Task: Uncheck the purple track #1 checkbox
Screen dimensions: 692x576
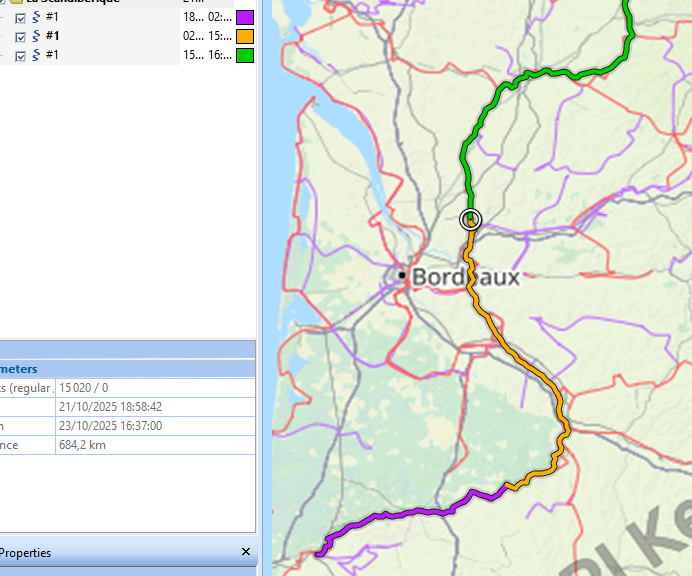Action: point(21,18)
